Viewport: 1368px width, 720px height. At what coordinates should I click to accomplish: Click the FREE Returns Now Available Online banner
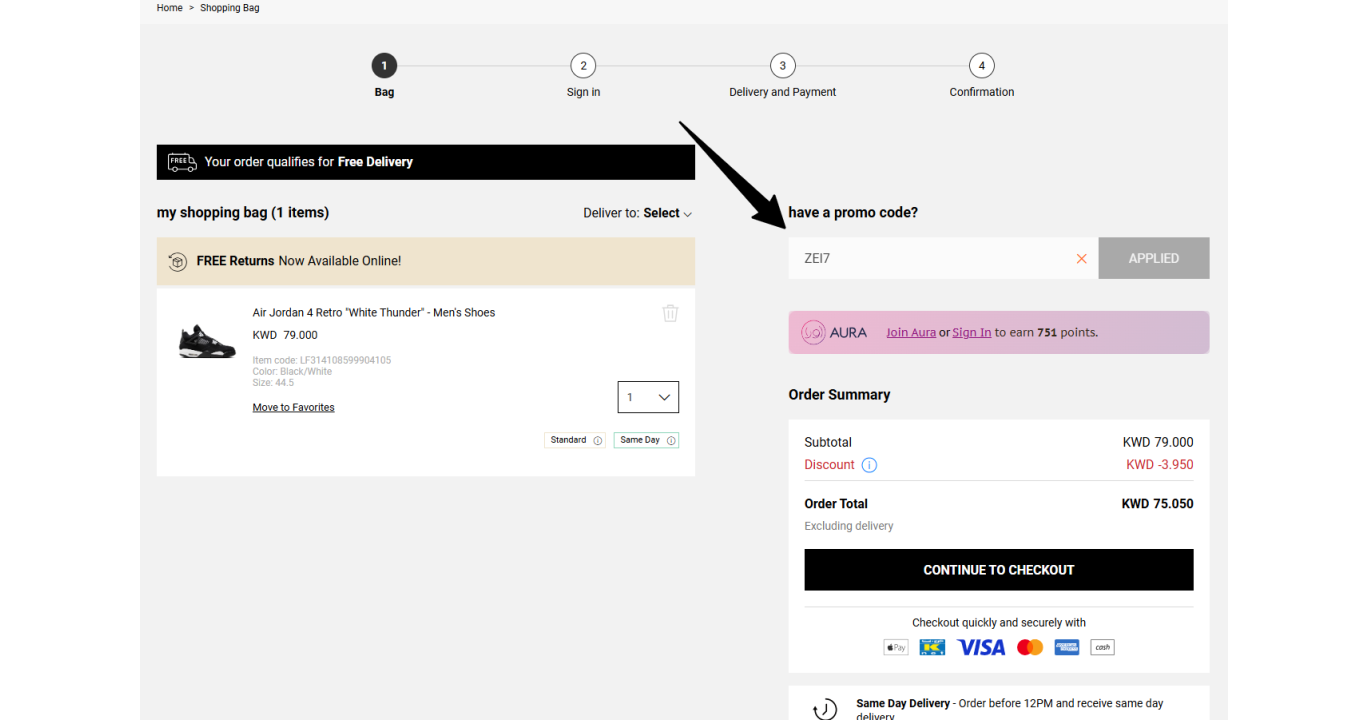(x=426, y=262)
